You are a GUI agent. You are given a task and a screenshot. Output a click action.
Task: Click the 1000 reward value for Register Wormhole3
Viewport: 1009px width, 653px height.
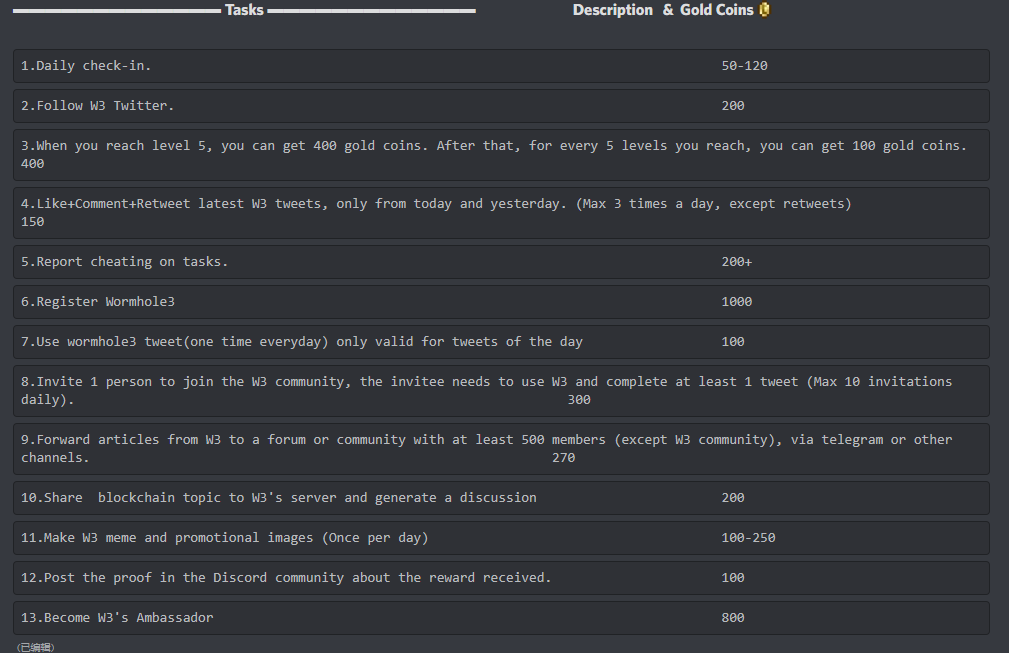tap(736, 302)
